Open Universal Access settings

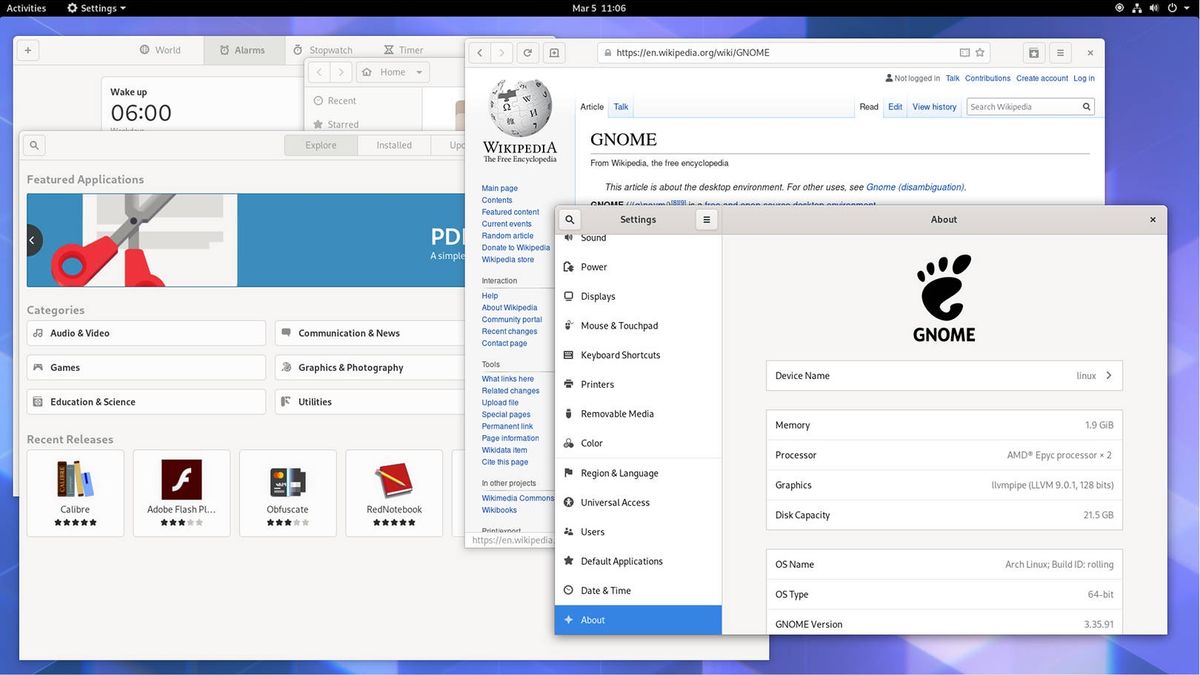[638, 502]
